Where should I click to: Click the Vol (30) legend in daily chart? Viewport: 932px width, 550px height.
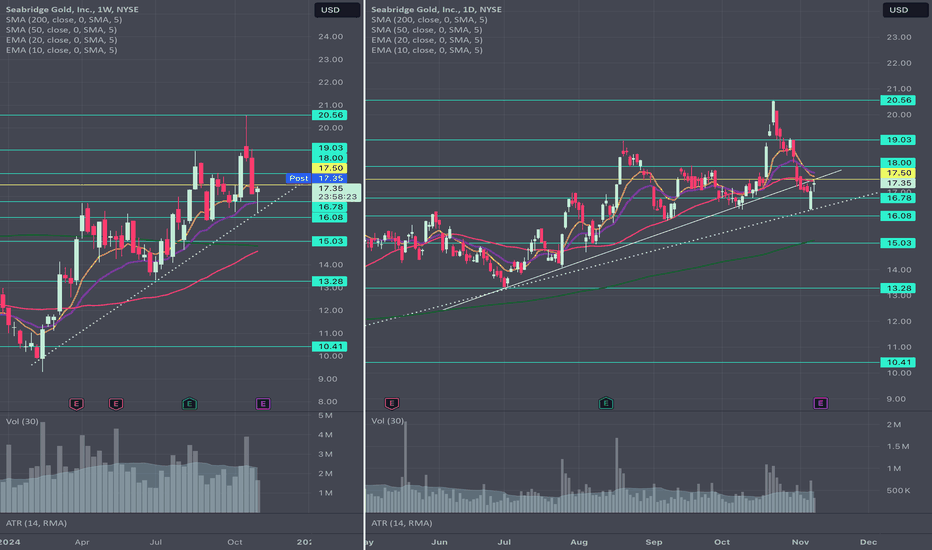coord(388,421)
